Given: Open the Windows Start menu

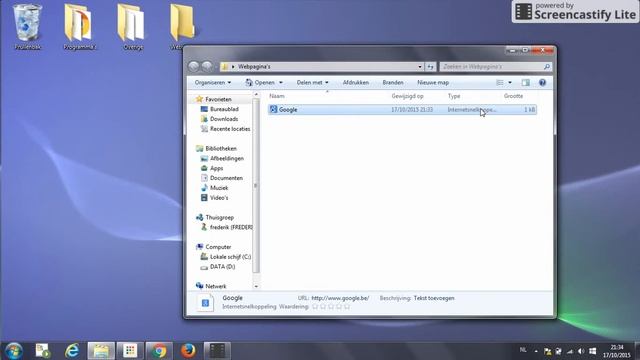Looking at the screenshot, I should click(x=13, y=351).
